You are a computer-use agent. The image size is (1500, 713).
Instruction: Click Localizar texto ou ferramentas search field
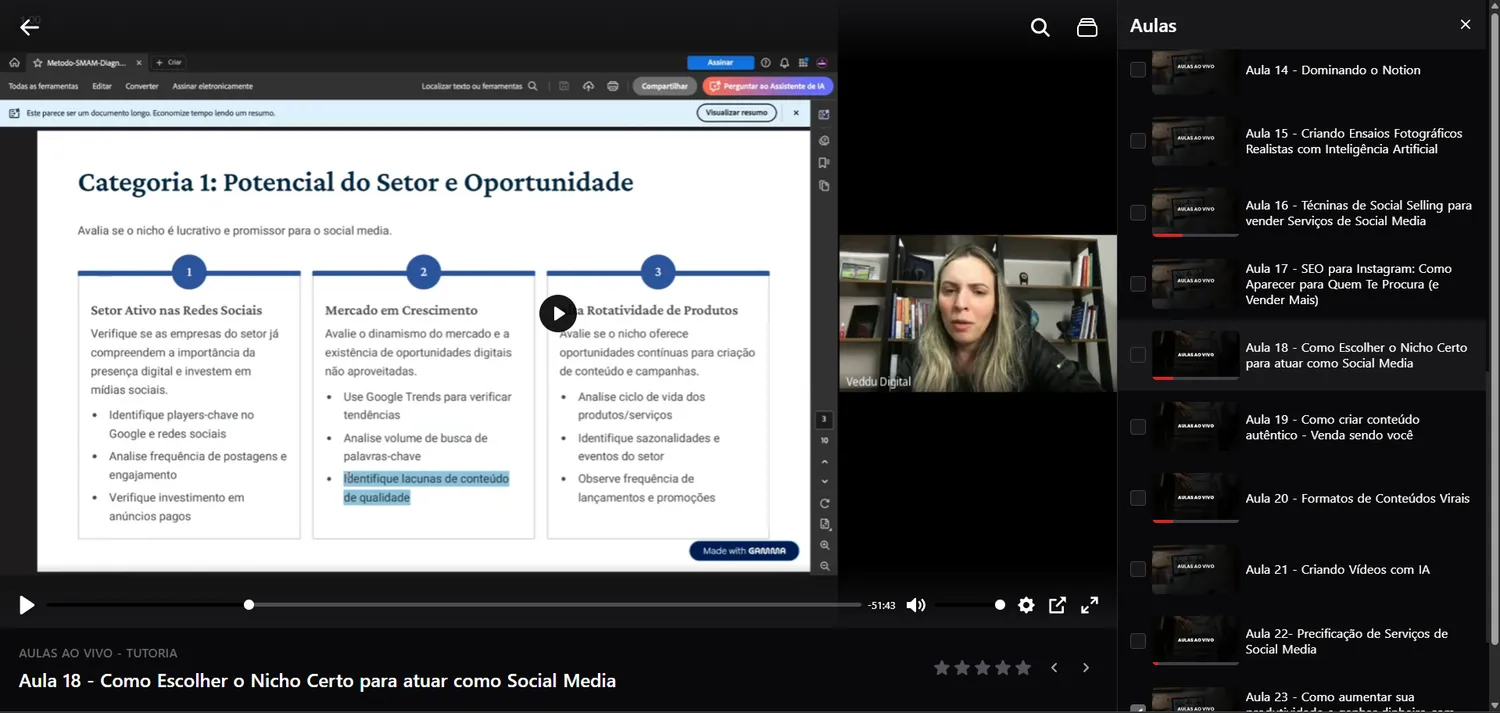[480, 86]
